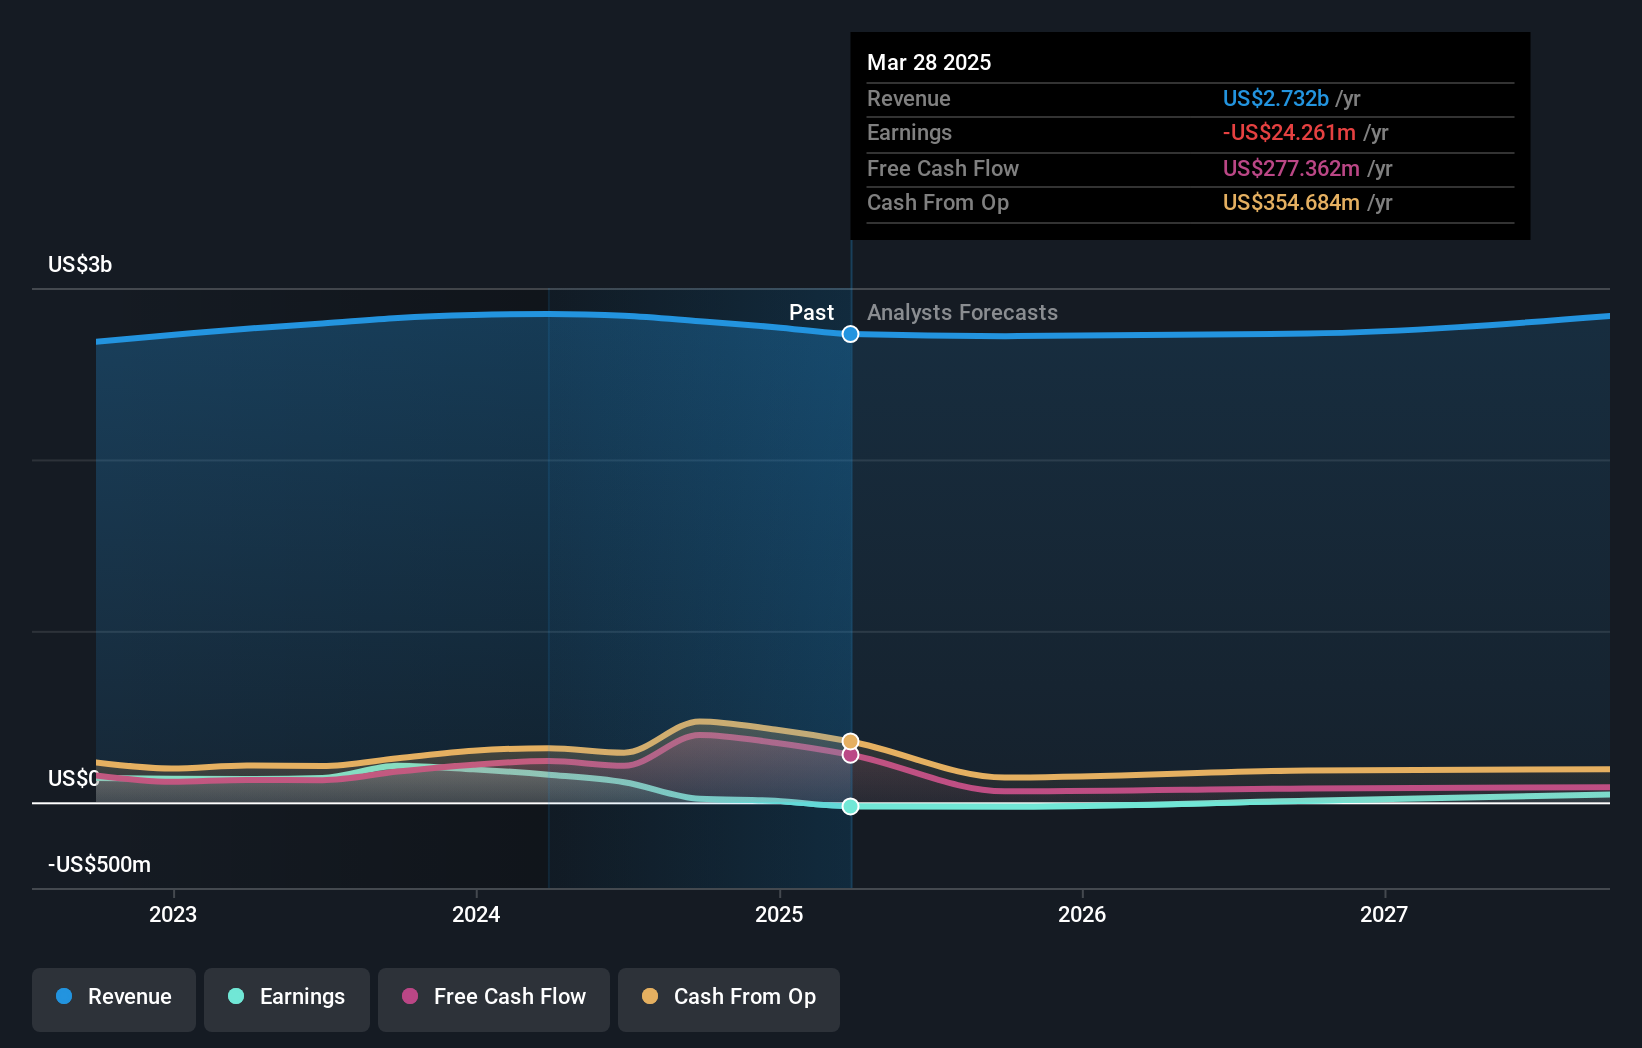Click the 2024 x-axis label

[x=476, y=914]
